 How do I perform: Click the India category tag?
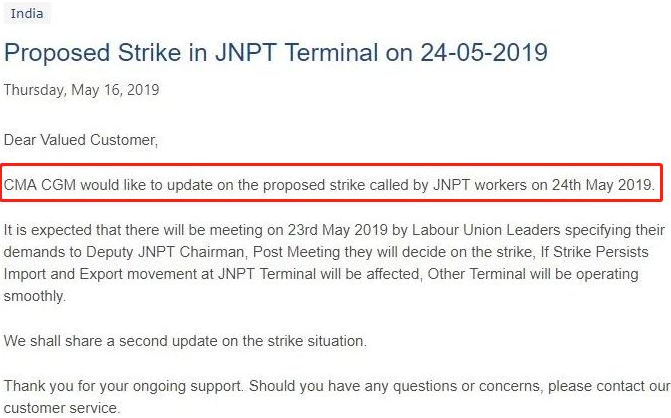coord(27,13)
